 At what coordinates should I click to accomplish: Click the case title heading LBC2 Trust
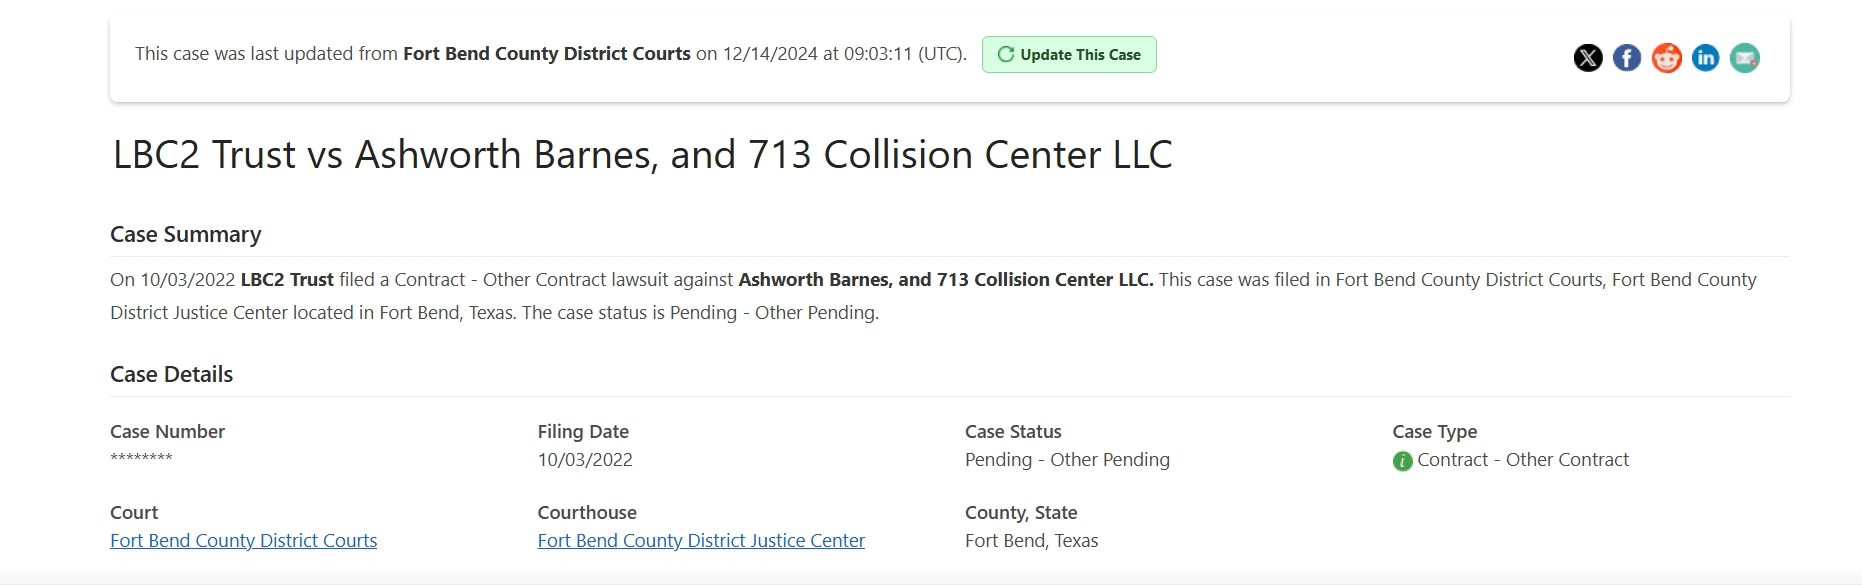point(643,154)
